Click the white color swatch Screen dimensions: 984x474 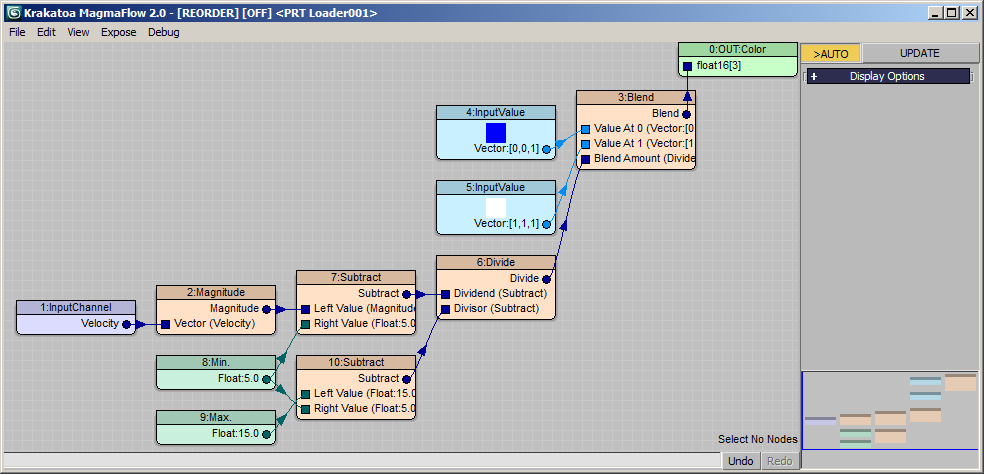[496, 208]
